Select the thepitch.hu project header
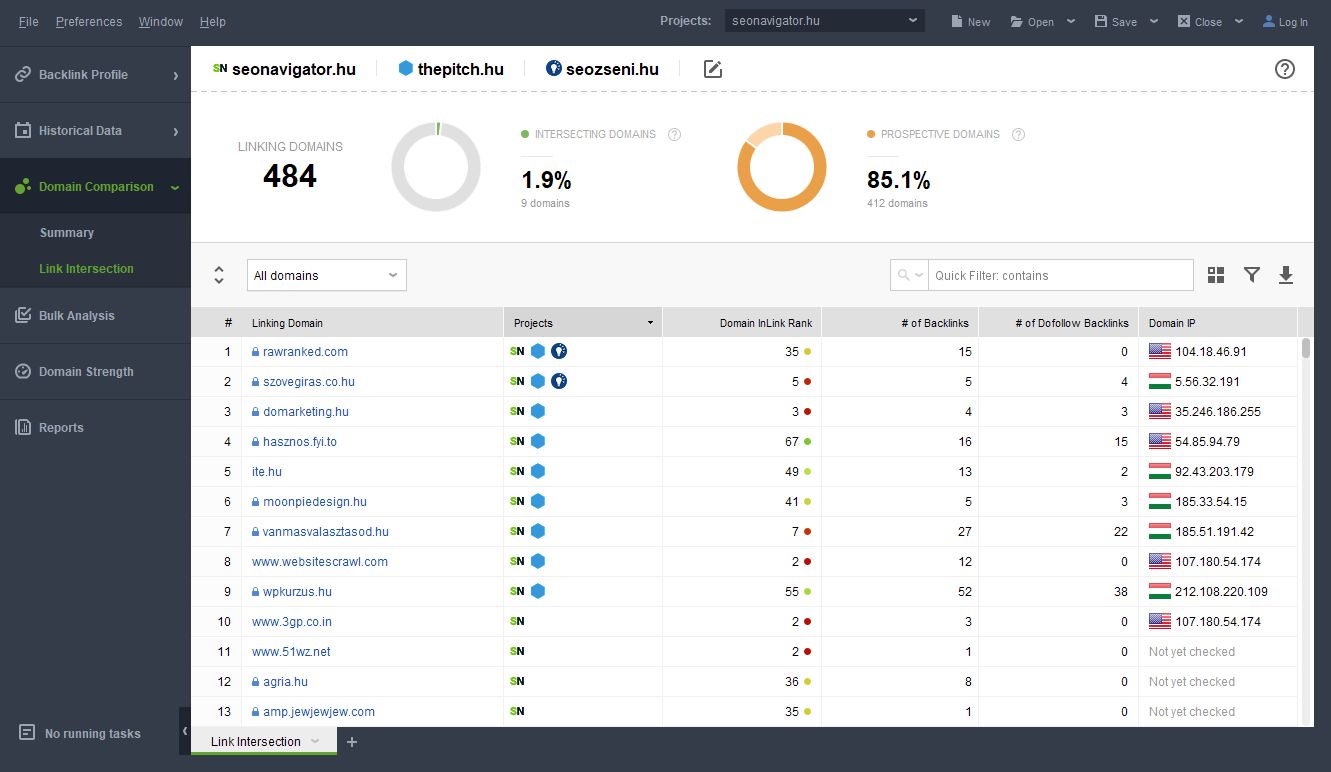Viewport: 1331px width, 772px height. [450, 69]
